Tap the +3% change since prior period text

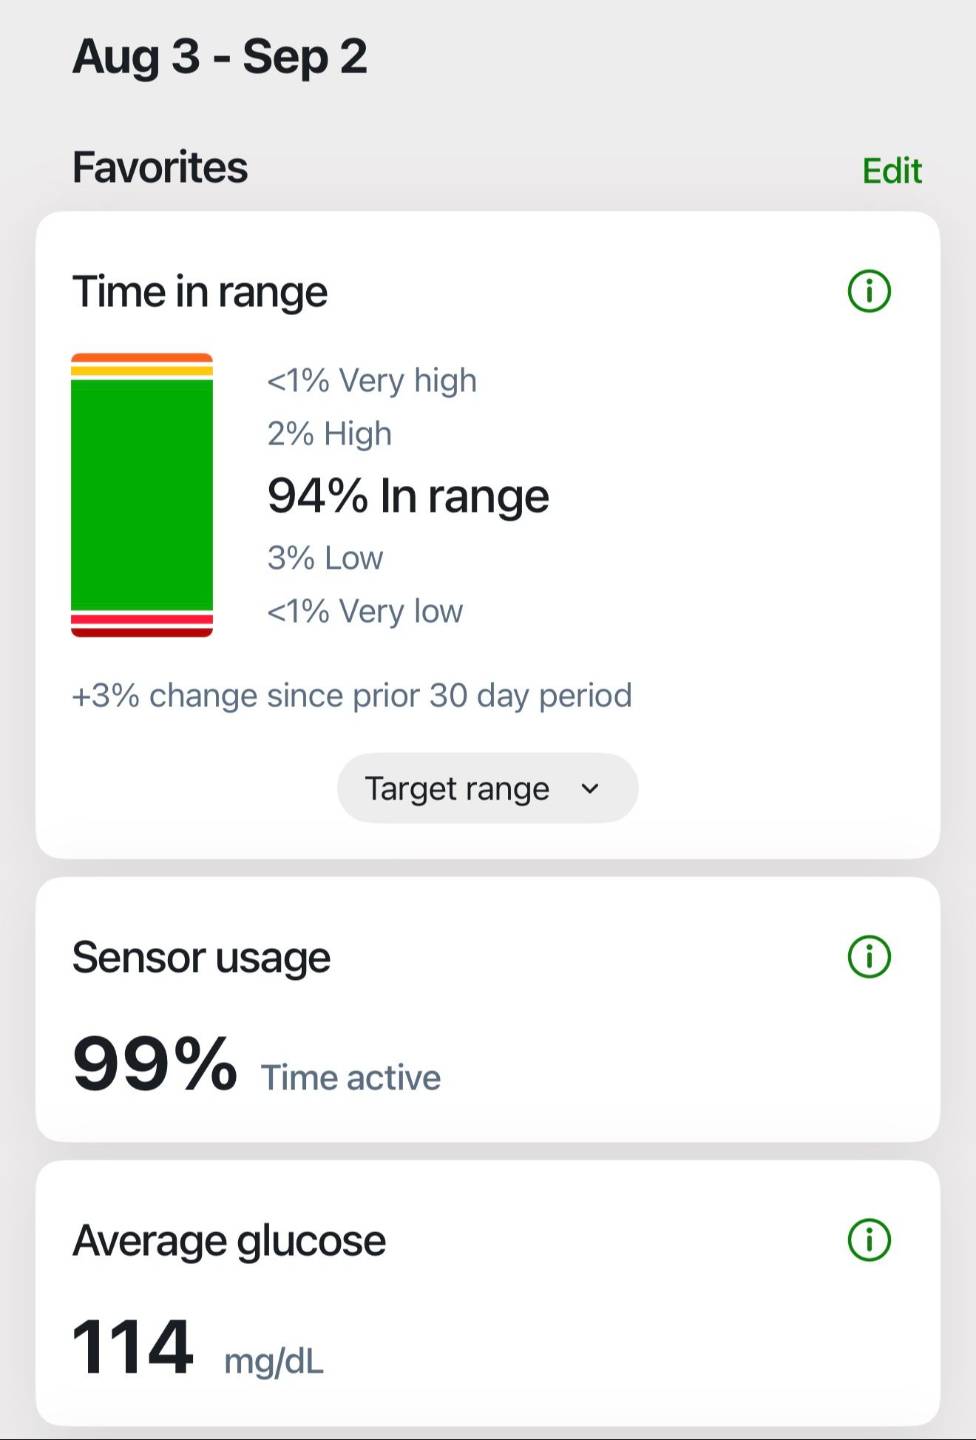point(352,695)
